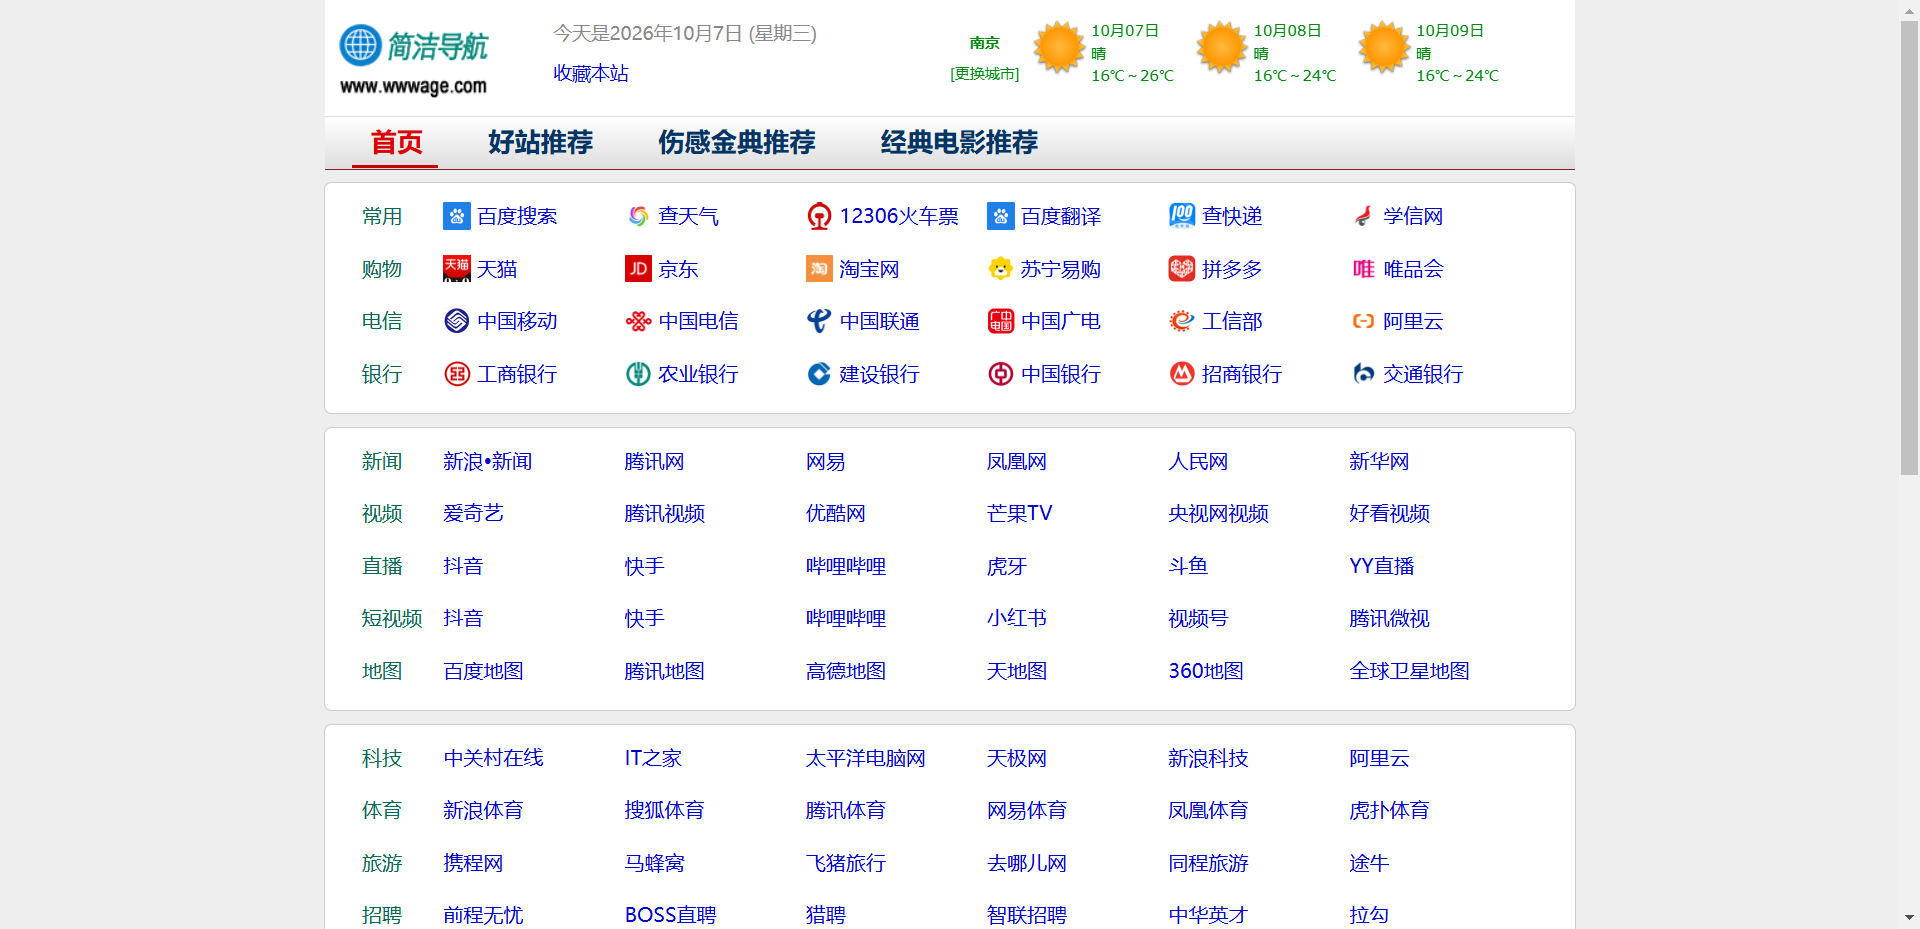Open the 首页 tab
The height and width of the screenshot is (929, 1920).
click(396, 142)
